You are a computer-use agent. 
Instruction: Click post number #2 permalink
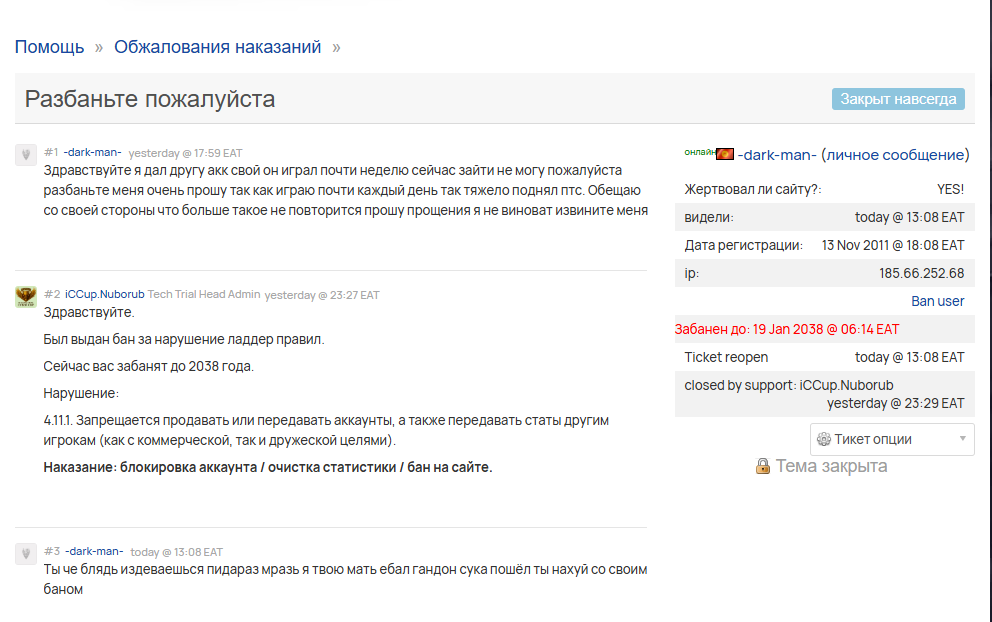click(x=52, y=294)
